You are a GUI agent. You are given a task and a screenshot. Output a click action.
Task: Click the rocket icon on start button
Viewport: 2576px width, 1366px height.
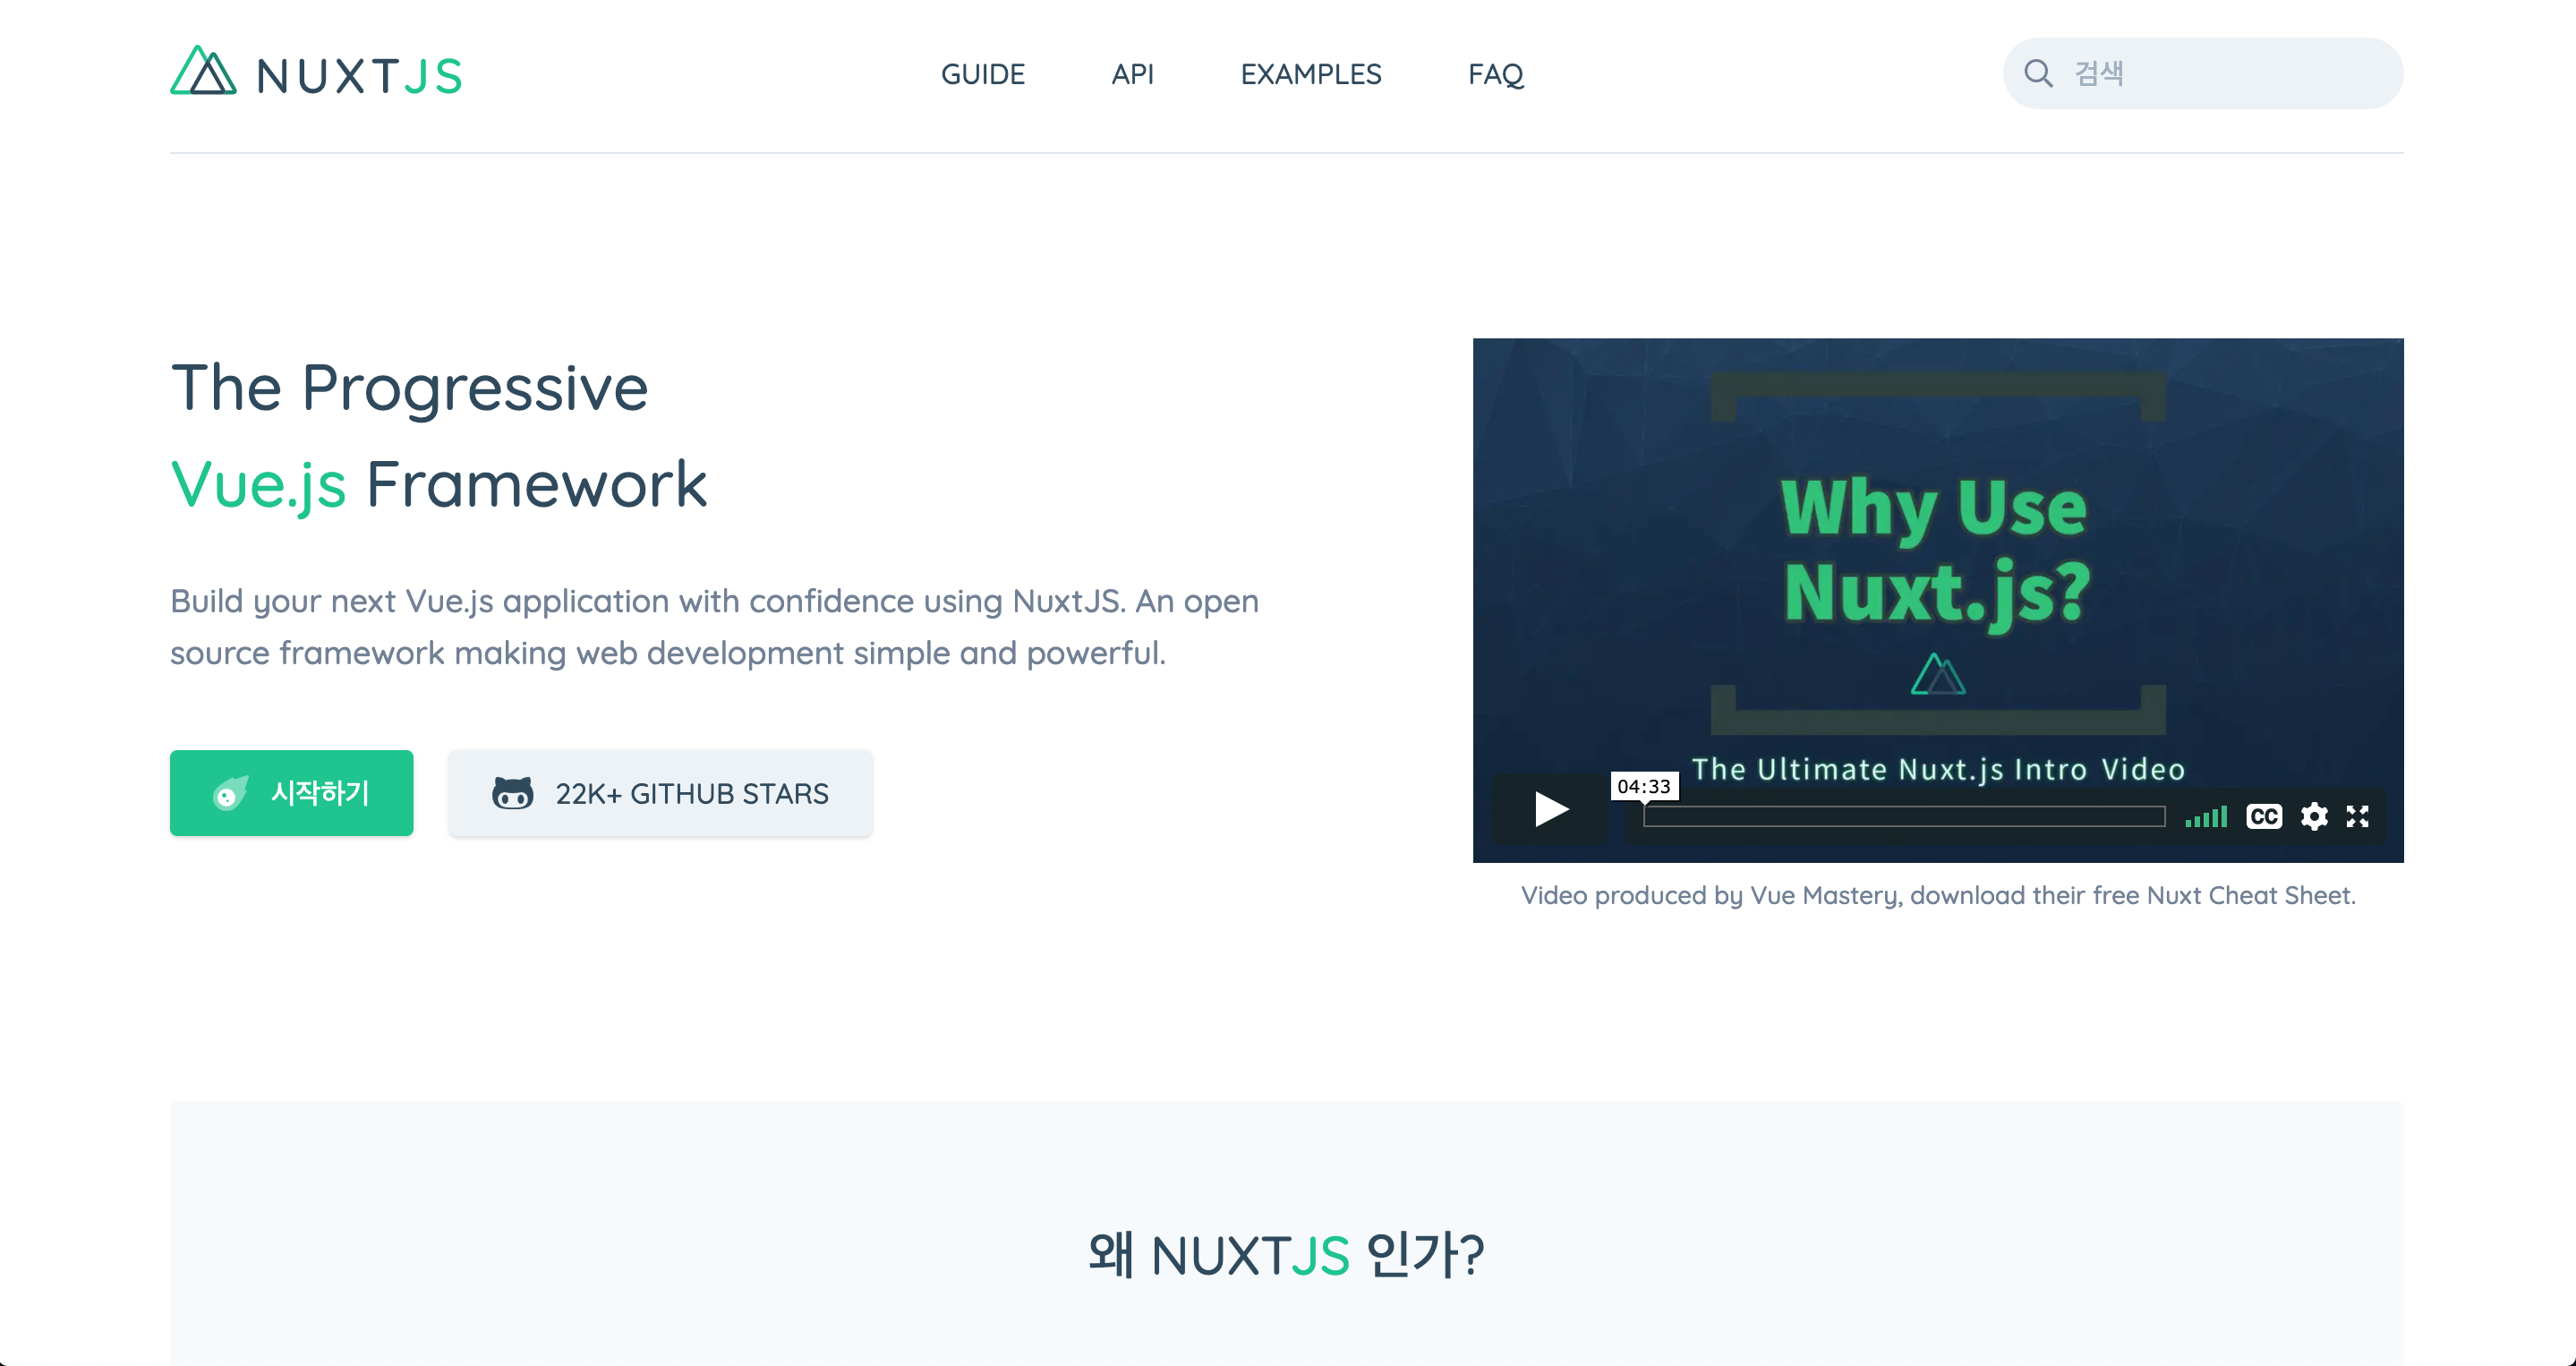click(230, 793)
